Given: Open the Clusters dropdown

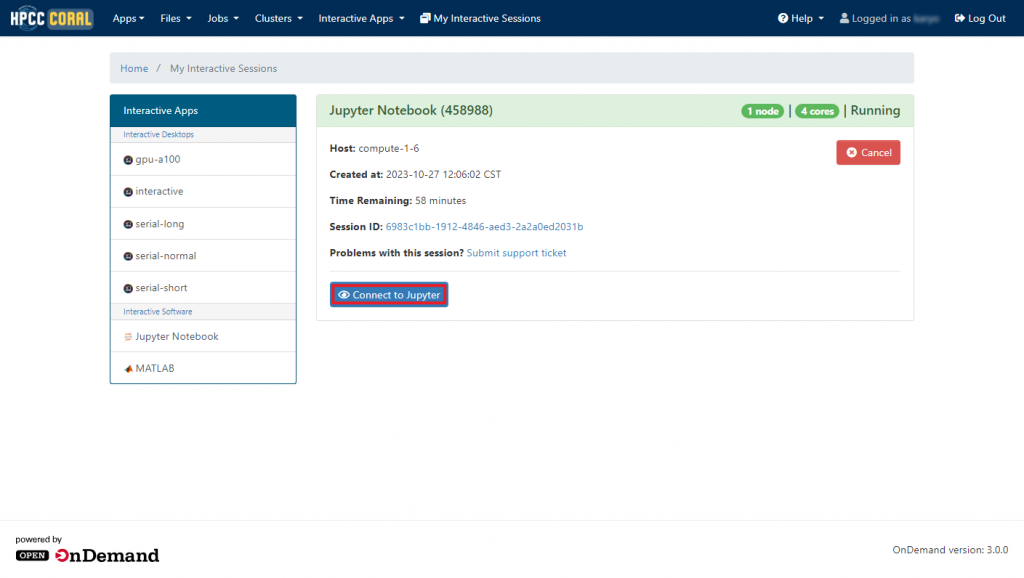Looking at the screenshot, I should [x=278, y=17].
